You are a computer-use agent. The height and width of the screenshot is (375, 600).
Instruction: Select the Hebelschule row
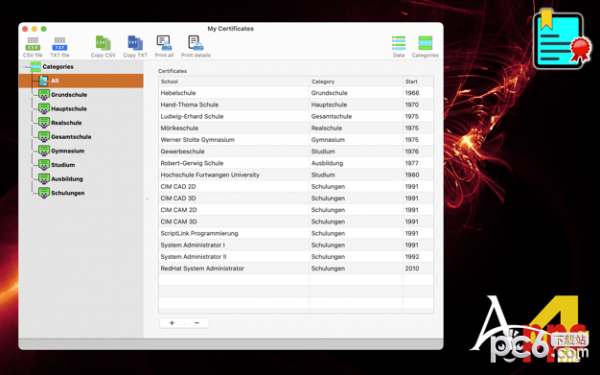[x=296, y=93]
